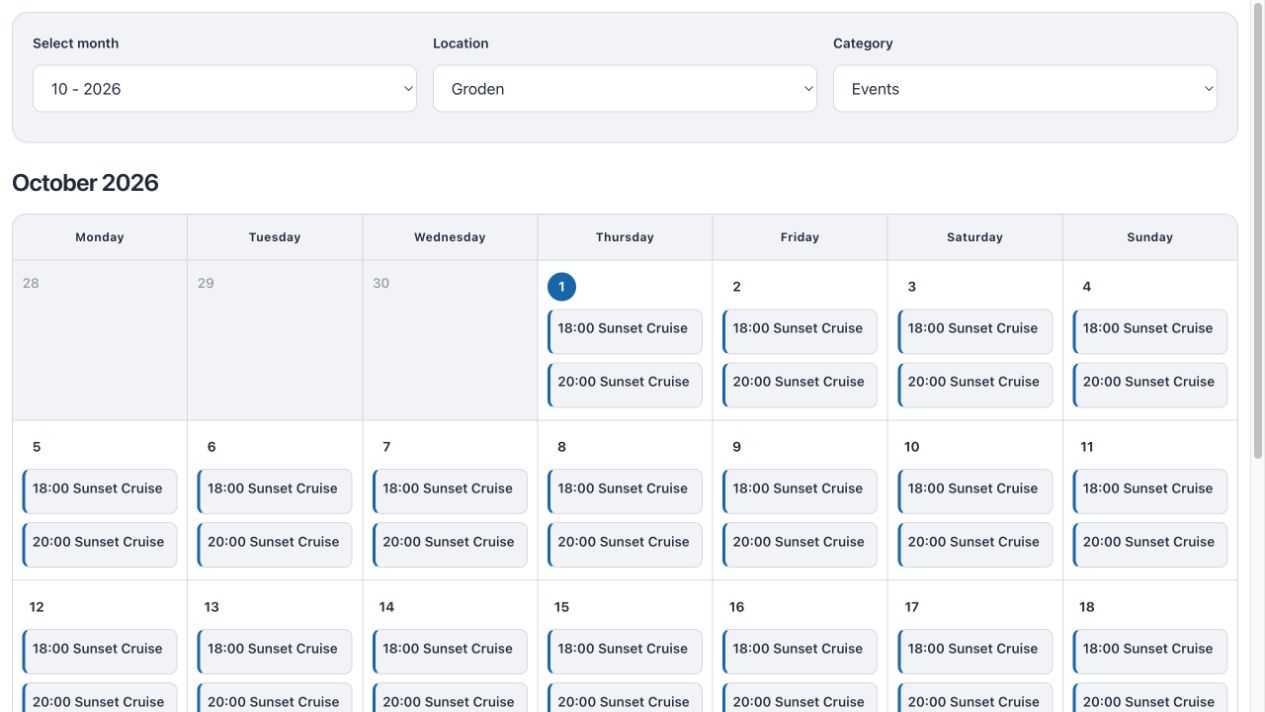The height and width of the screenshot is (712, 1265).
Task: Click the October 2026 heading
Action: click(85, 183)
